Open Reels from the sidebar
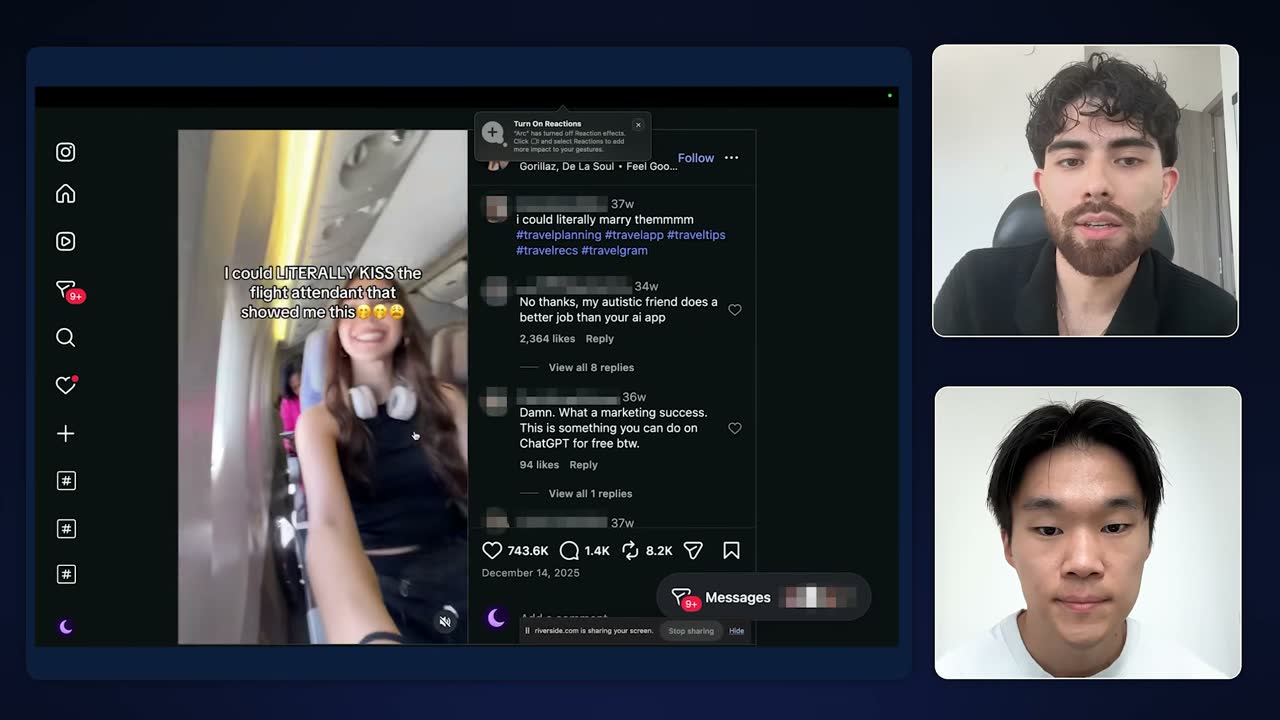Image resolution: width=1280 pixels, height=720 pixels. point(65,241)
